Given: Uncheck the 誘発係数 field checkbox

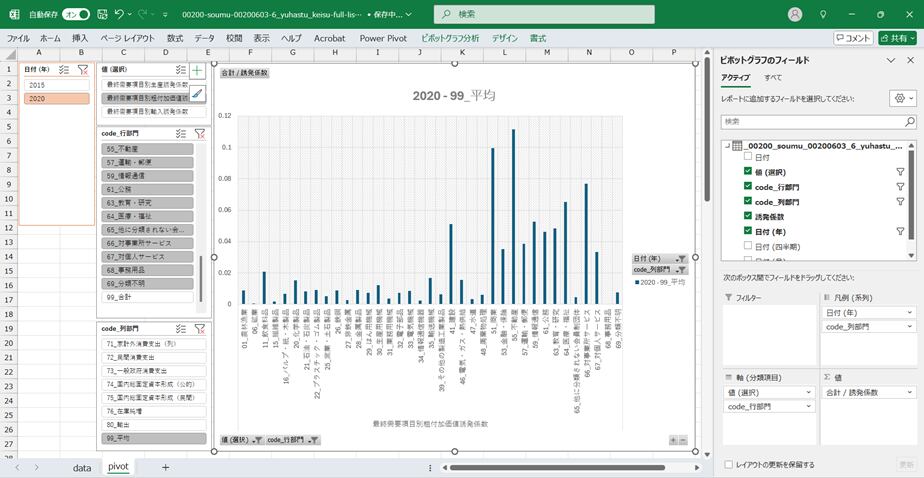Looking at the screenshot, I should tap(748, 216).
